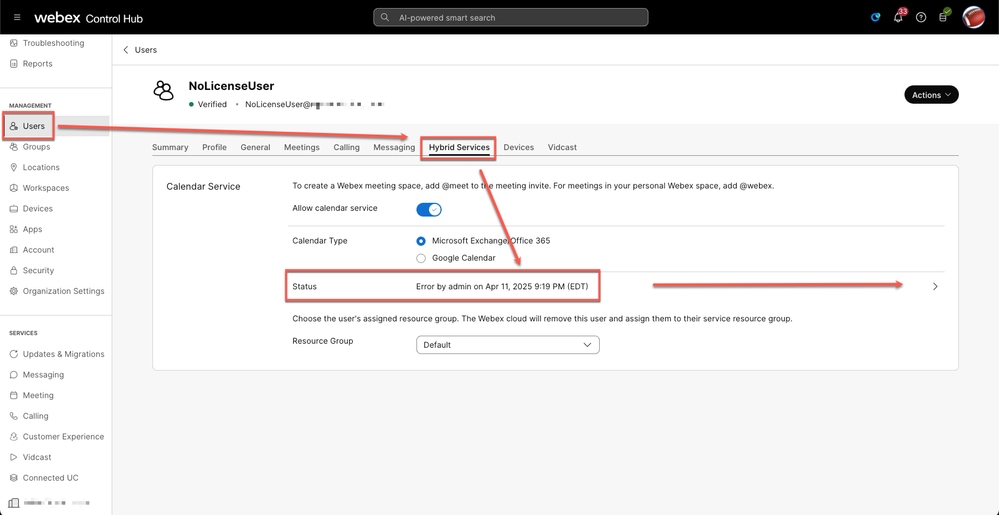999x515 pixels.
Task: Switch to the Messaging tab
Action: pyautogui.click(x=394, y=147)
